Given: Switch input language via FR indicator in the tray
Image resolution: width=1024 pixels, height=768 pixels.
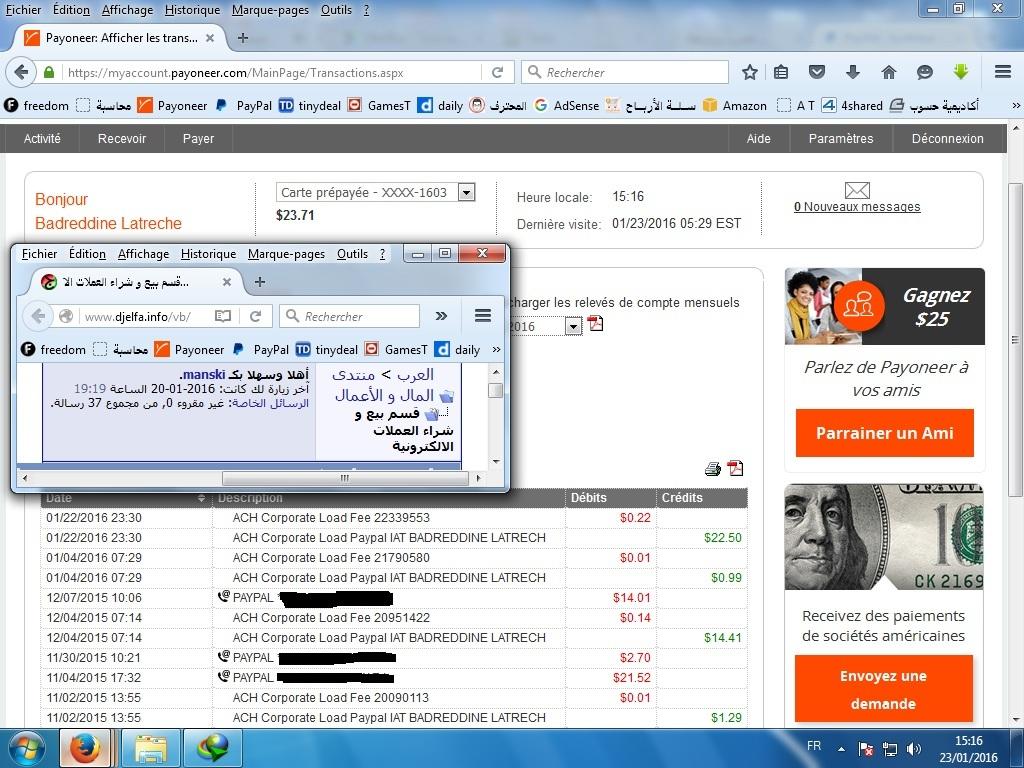Looking at the screenshot, I should [x=814, y=746].
